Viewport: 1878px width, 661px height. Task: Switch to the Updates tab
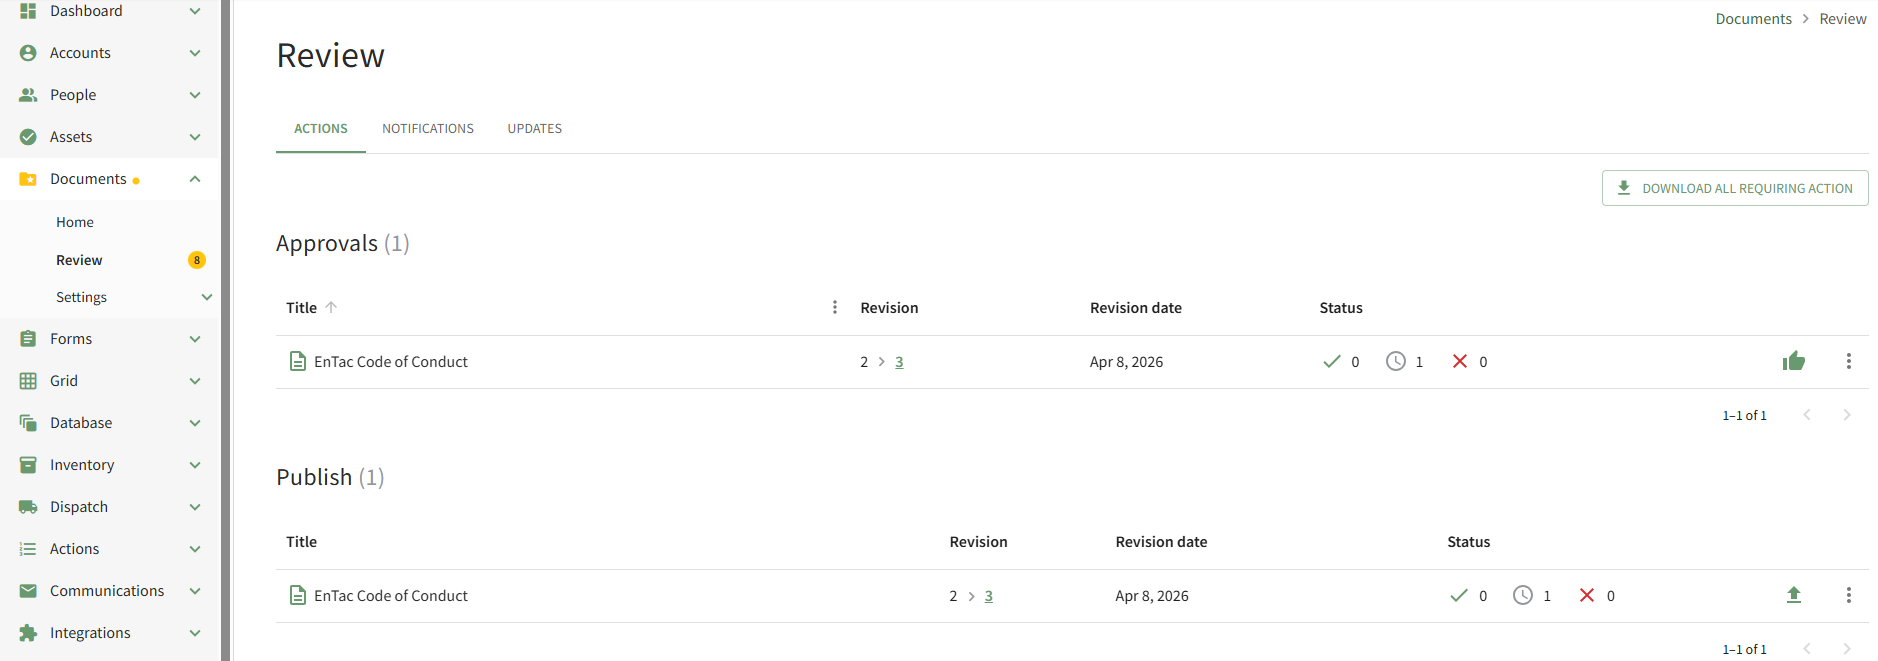coord(534,129)
